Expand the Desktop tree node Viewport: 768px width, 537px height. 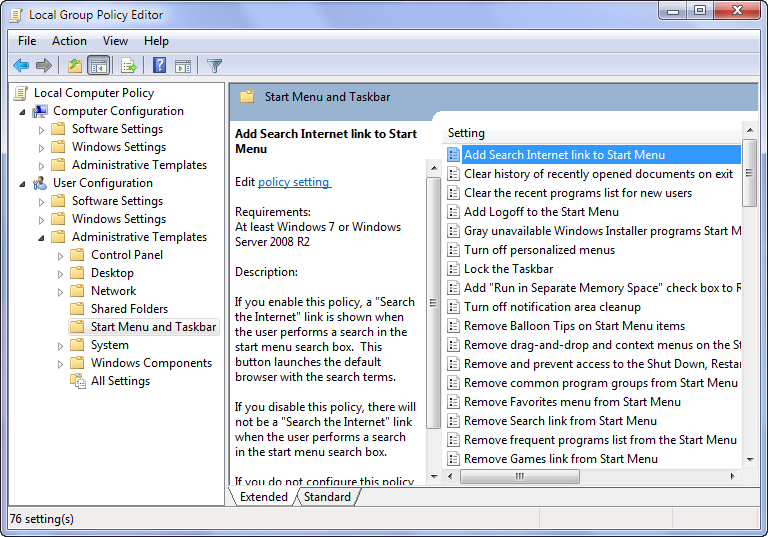point(60,274)
